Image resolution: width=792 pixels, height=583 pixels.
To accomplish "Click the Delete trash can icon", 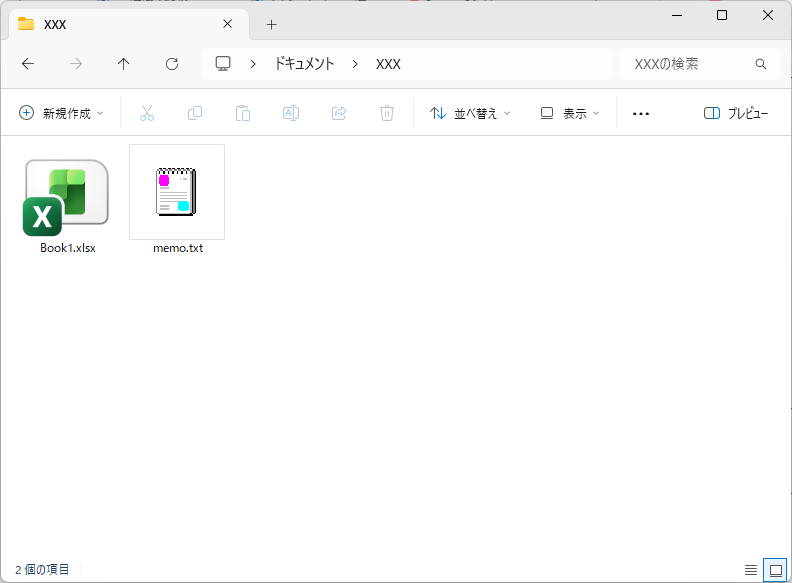I will point(387,113).
